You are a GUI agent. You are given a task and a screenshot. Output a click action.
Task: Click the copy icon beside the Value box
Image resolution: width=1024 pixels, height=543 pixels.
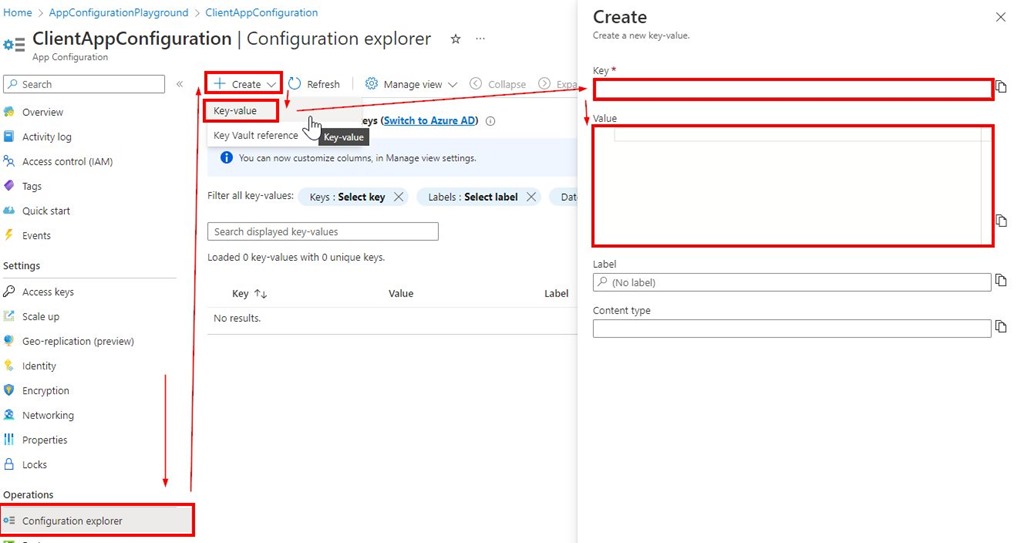point(1001,221)
